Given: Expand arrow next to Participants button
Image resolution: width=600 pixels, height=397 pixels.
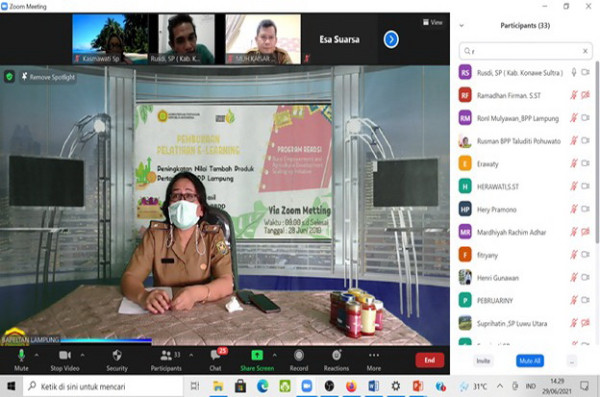Looking at the screenshot, I should 191,355.
